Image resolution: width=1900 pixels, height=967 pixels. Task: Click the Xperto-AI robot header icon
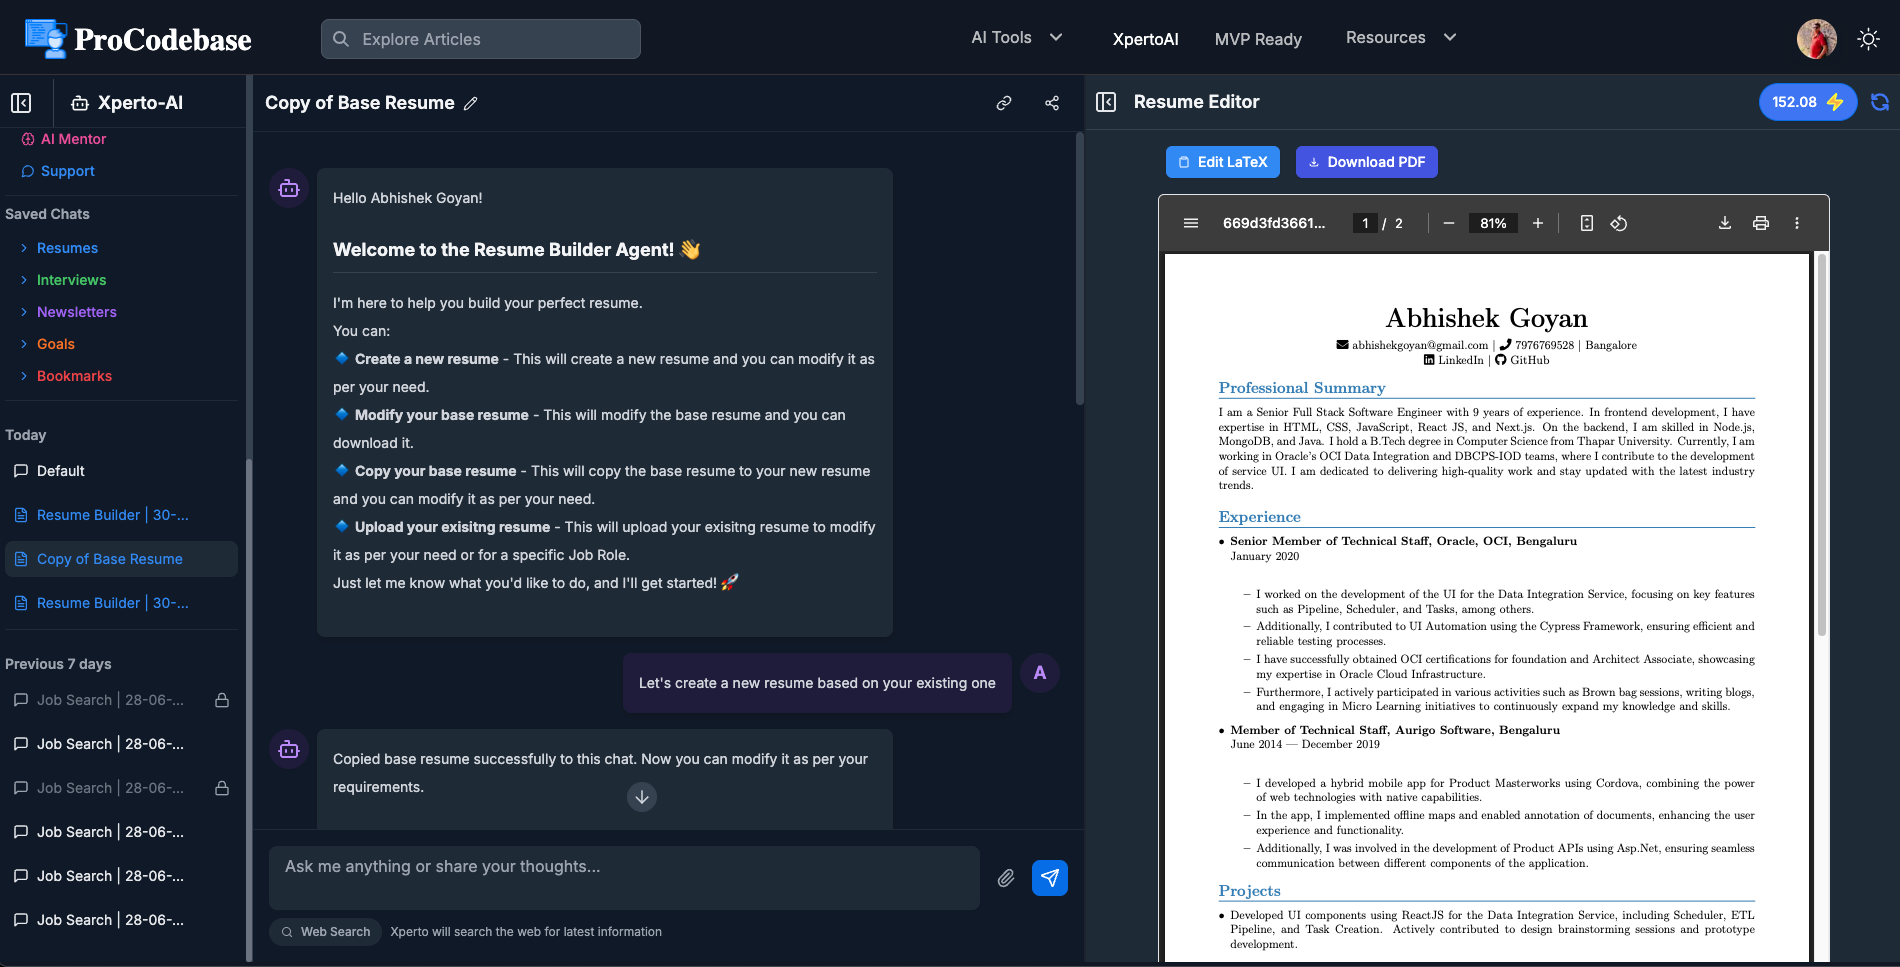(80, 103)
